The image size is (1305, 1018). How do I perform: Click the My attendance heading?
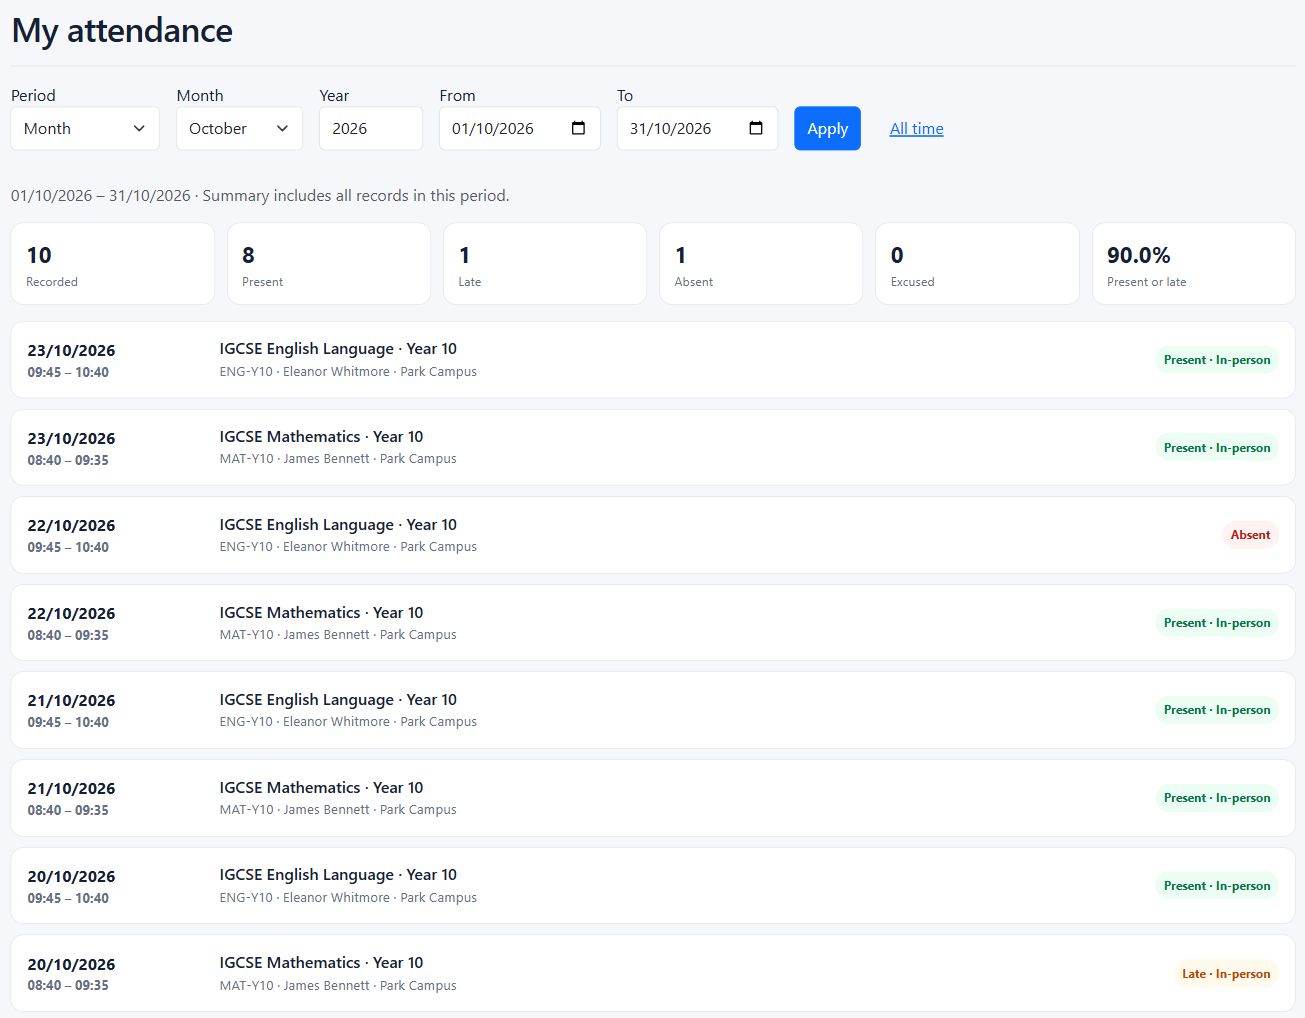tap(122, 31)
